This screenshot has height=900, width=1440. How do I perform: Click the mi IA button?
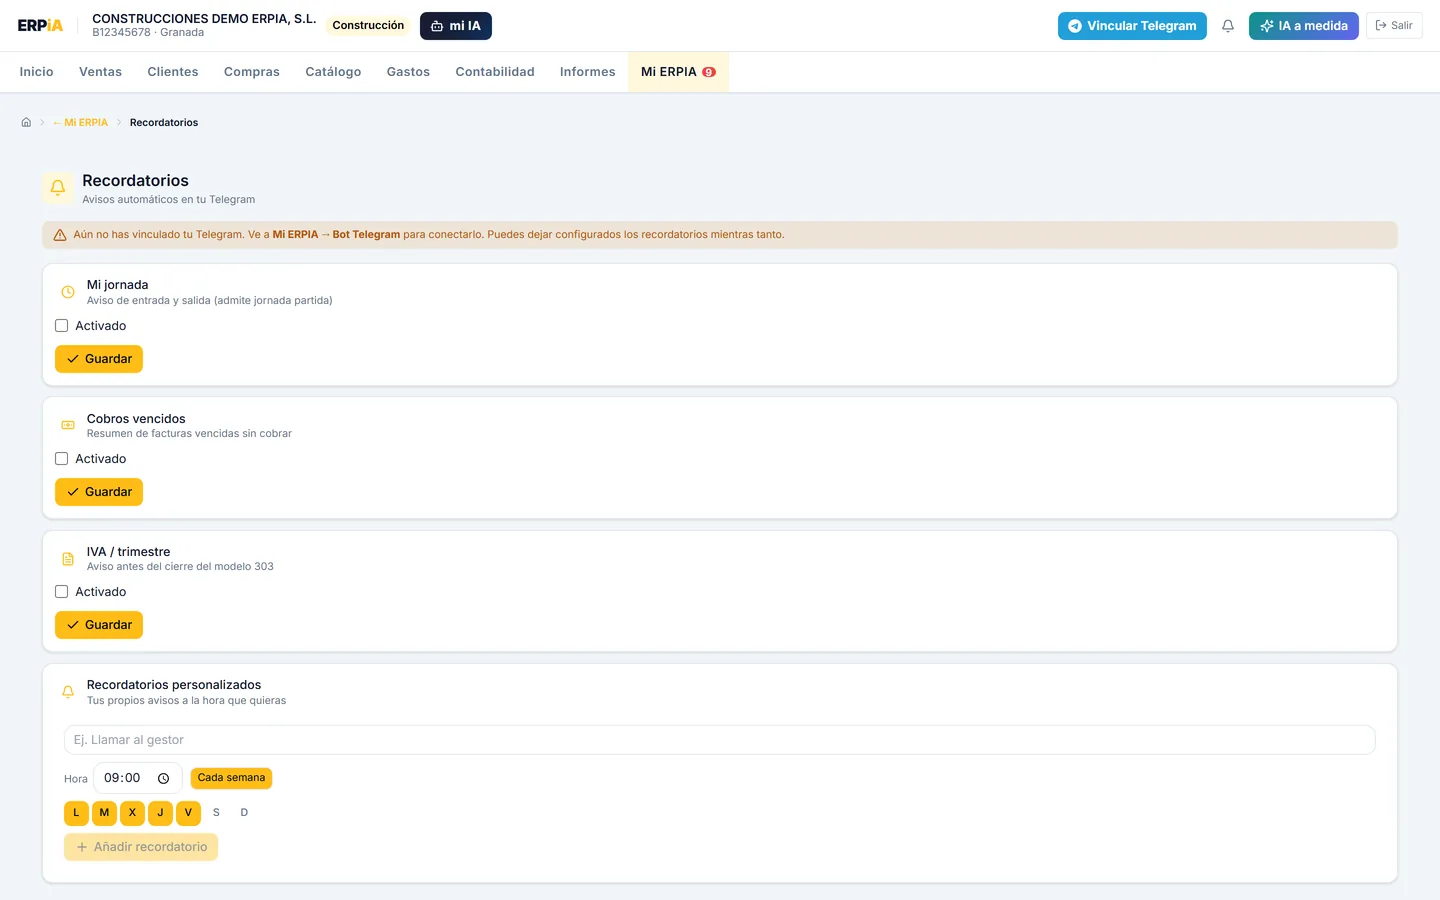tap(456, 26)
